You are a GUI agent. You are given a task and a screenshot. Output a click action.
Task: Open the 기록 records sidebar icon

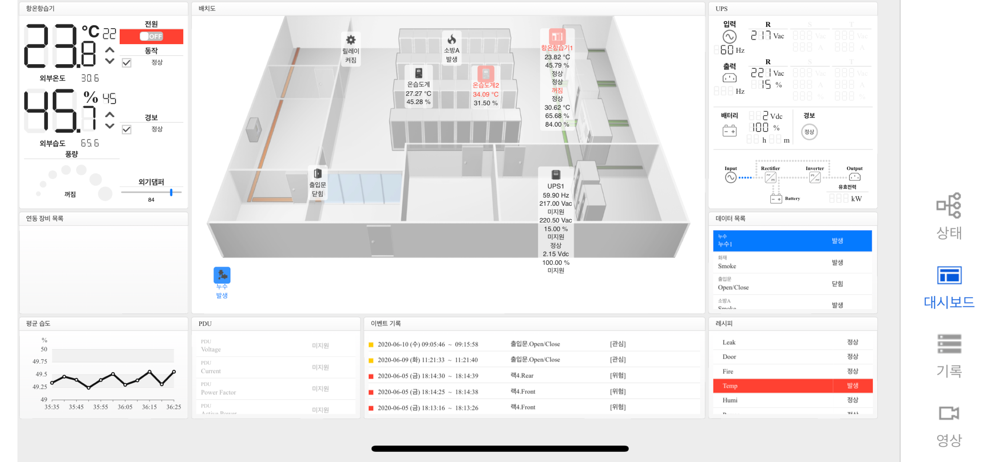[x=949, y=344]
